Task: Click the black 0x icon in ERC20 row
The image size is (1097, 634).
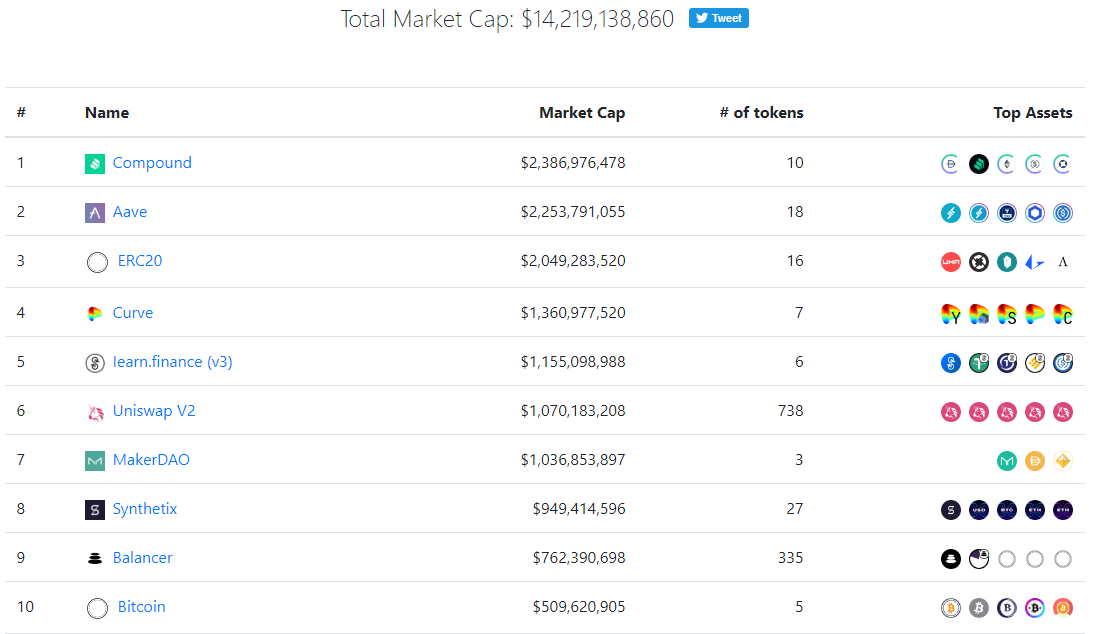Action: [x=979, y=262]
